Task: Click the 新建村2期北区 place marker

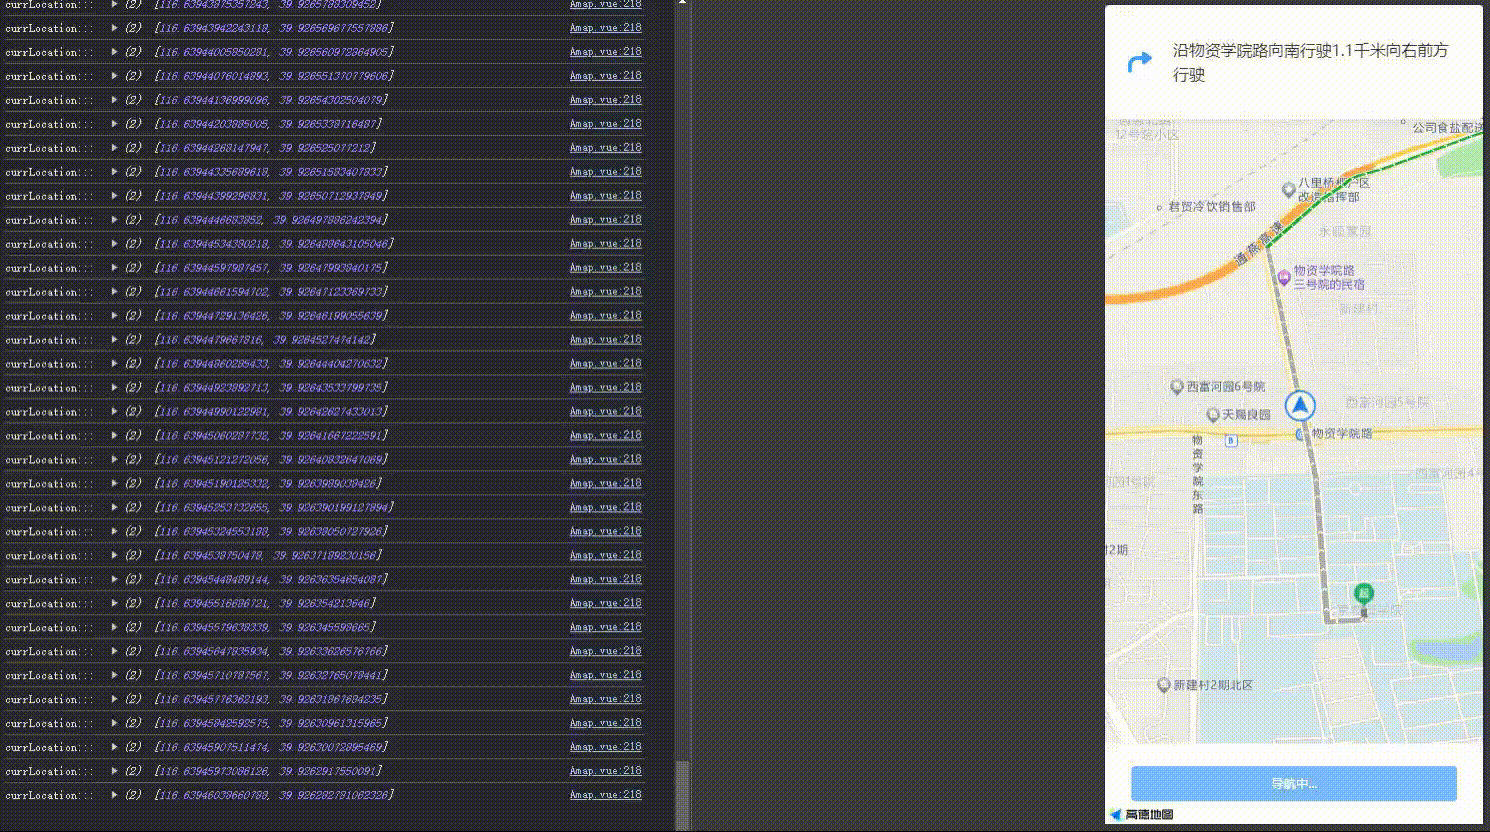Action: point(1166,684)
